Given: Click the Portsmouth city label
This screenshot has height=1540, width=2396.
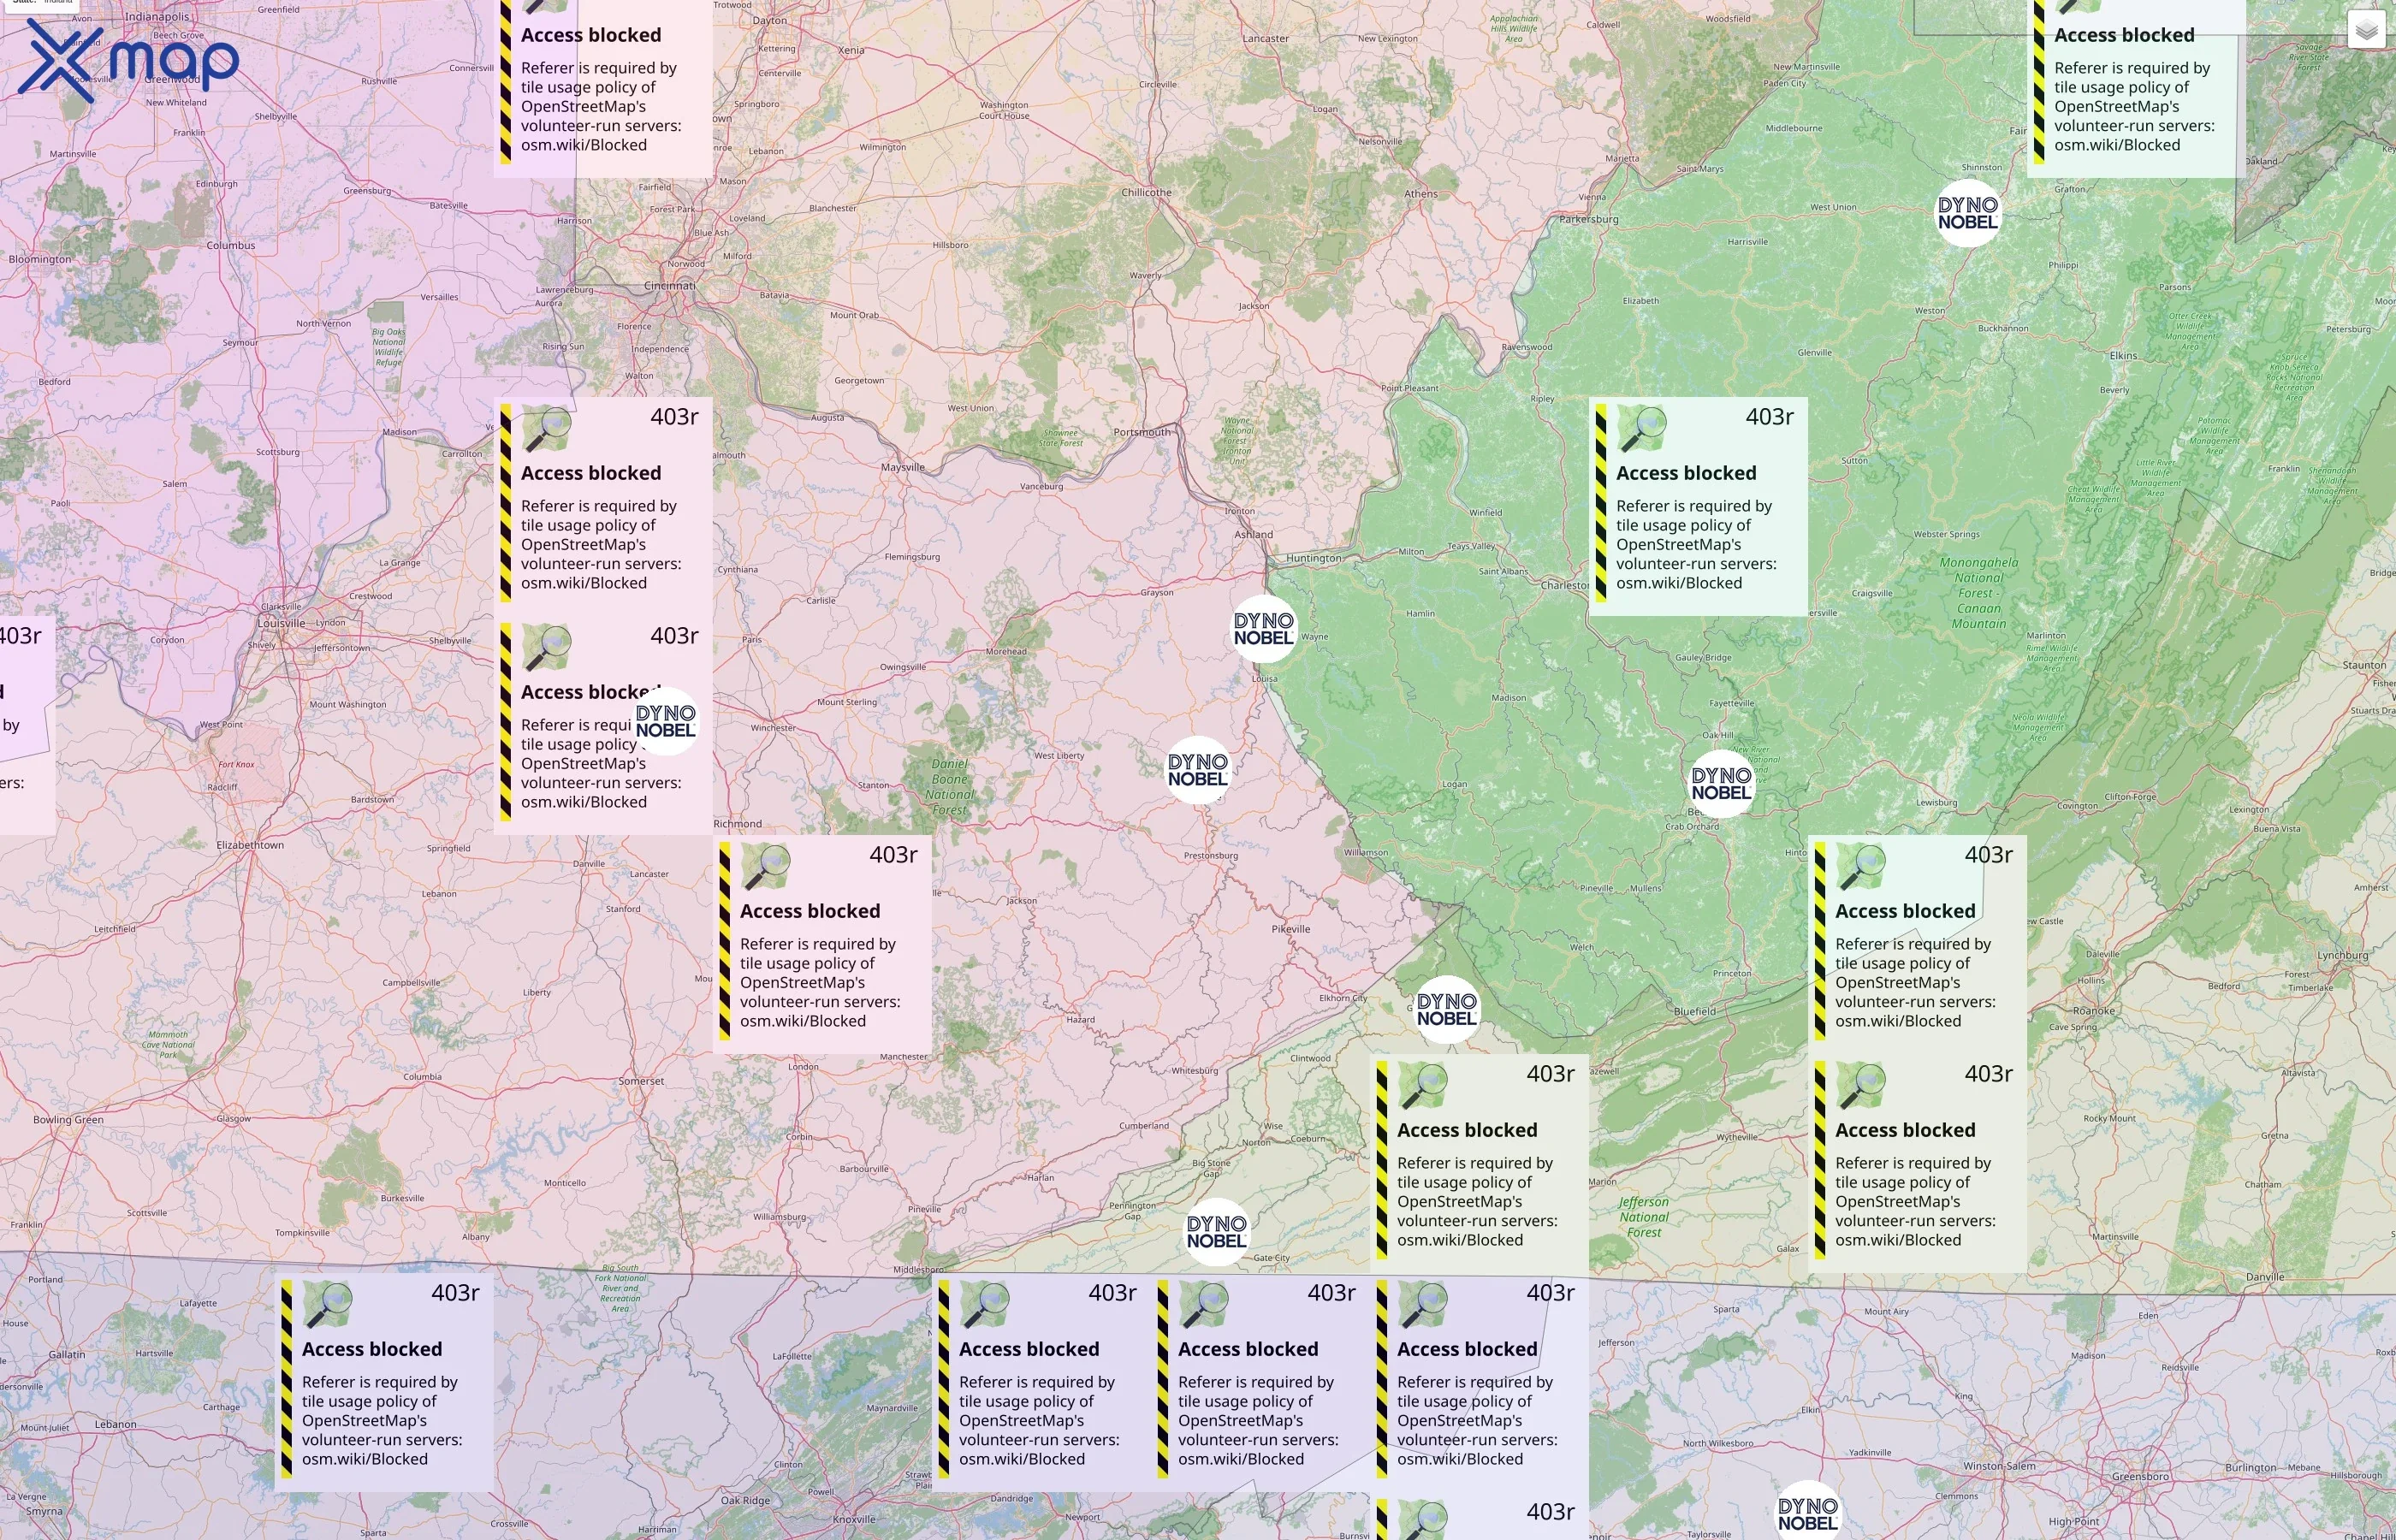Looking at the screenshot, I should coord(1142,432).
